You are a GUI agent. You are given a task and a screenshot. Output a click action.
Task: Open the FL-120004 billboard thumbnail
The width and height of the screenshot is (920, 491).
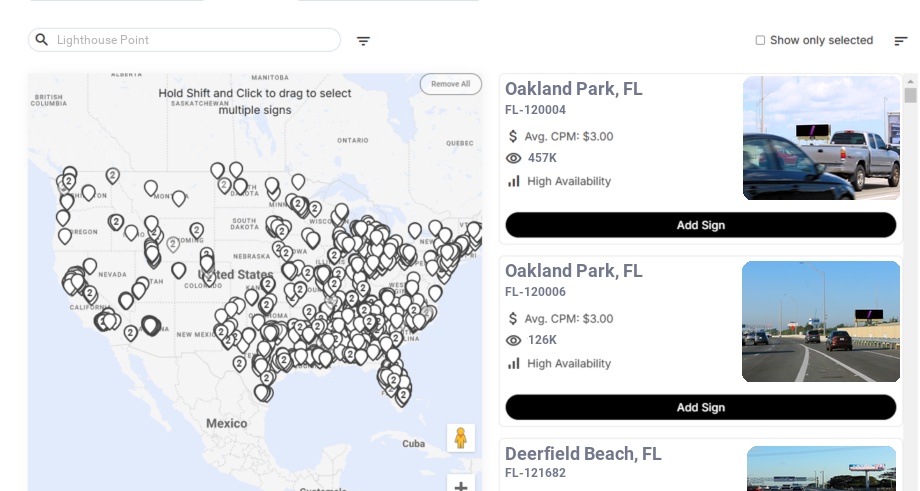[x=821, y=138]
